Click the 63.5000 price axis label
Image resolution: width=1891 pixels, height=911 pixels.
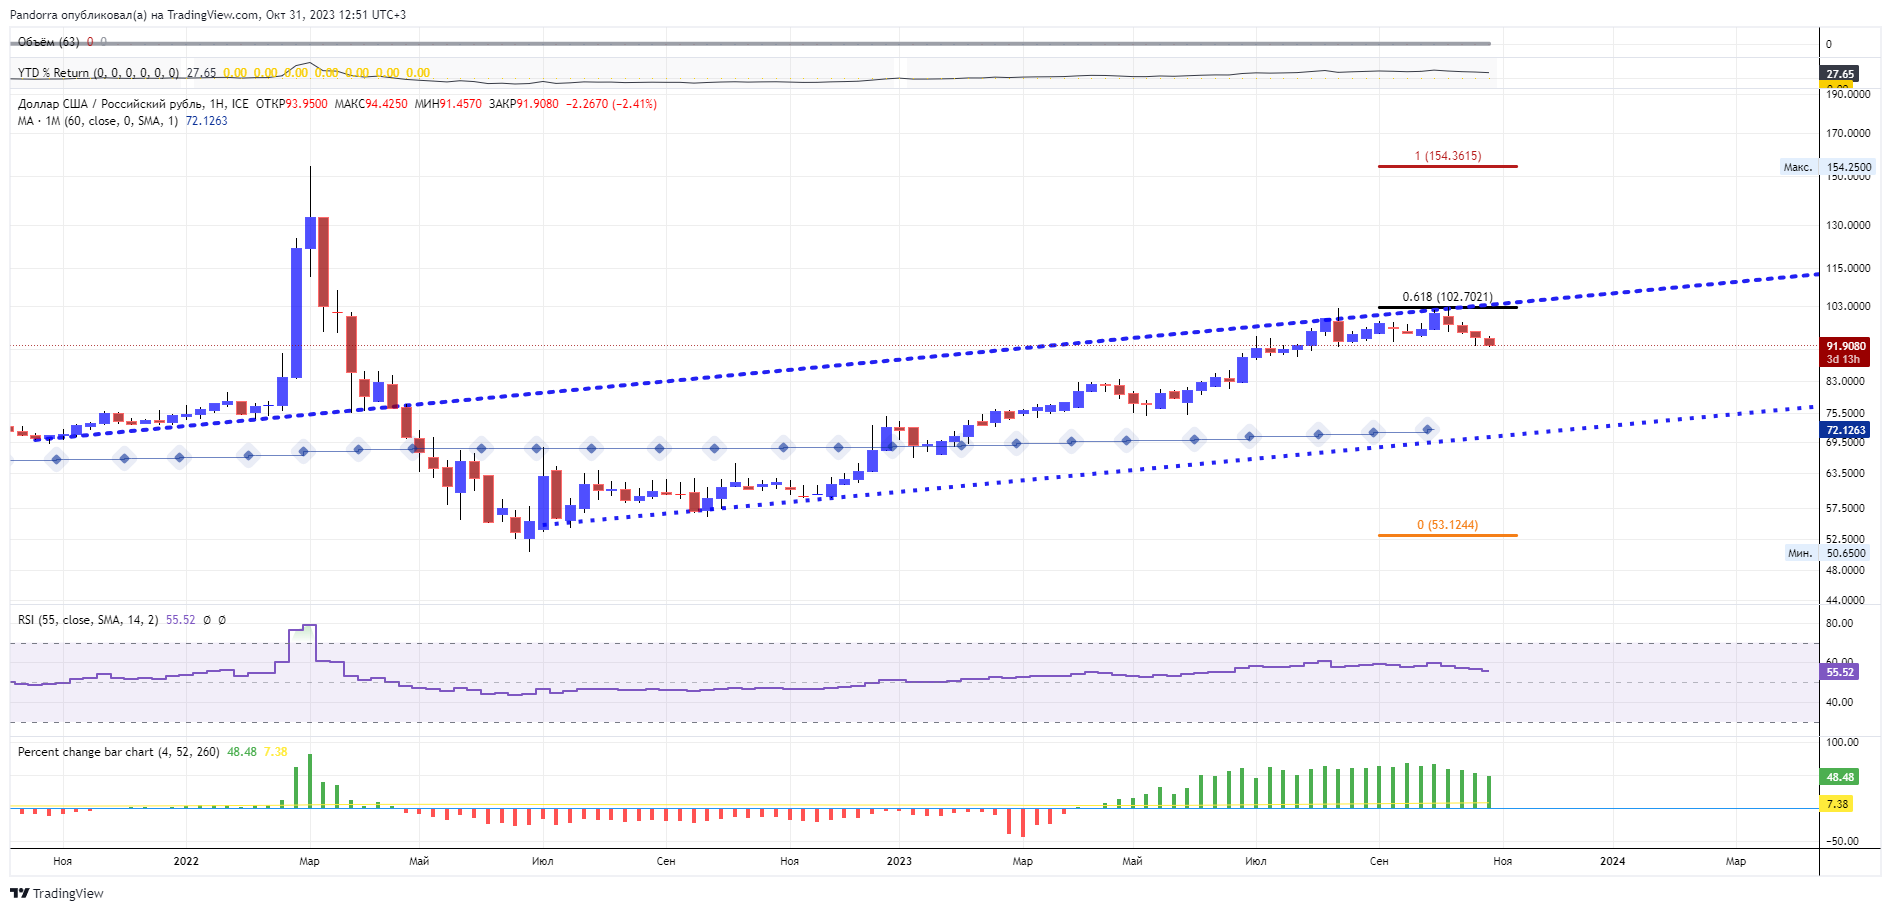(x=1845, y=473)
